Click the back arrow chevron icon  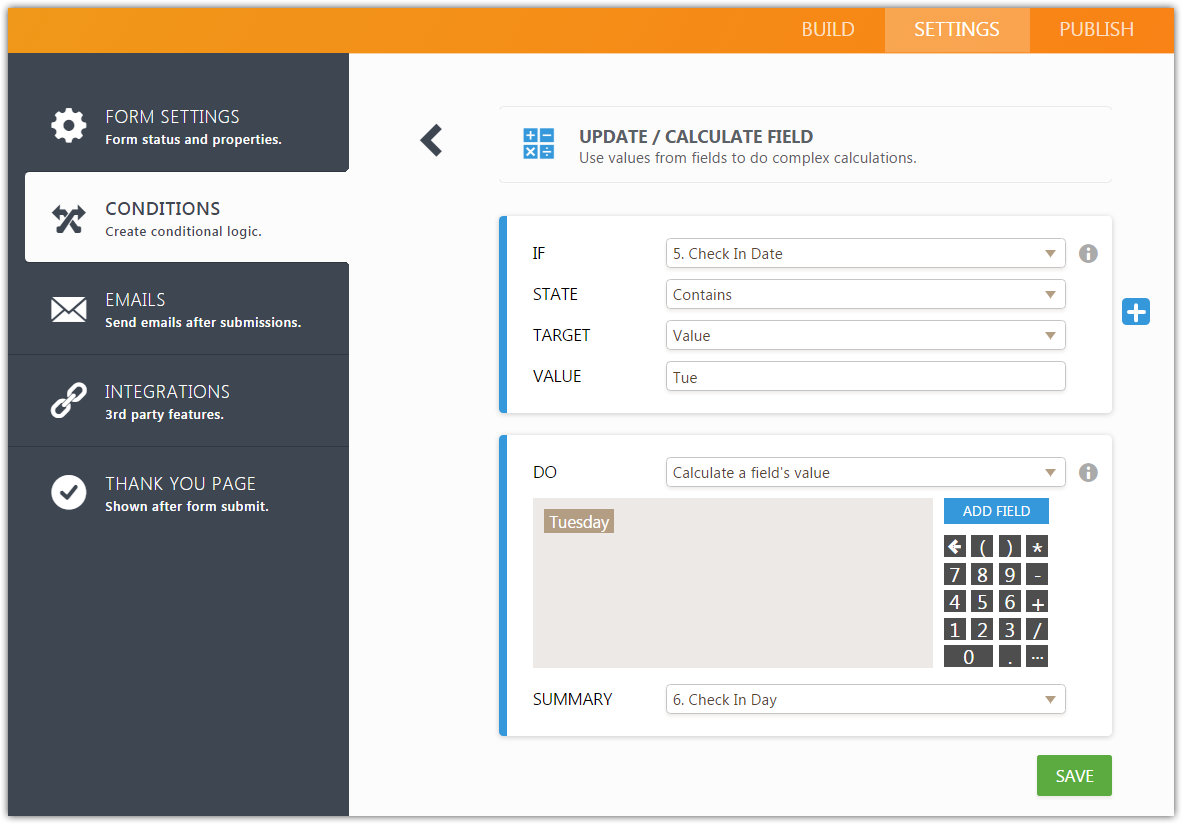point(431,141)
